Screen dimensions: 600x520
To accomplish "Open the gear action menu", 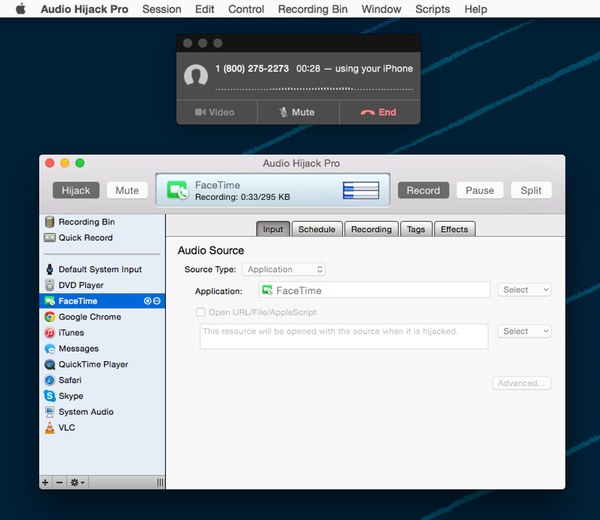I will pyautogui.click(x=77, y=482).
